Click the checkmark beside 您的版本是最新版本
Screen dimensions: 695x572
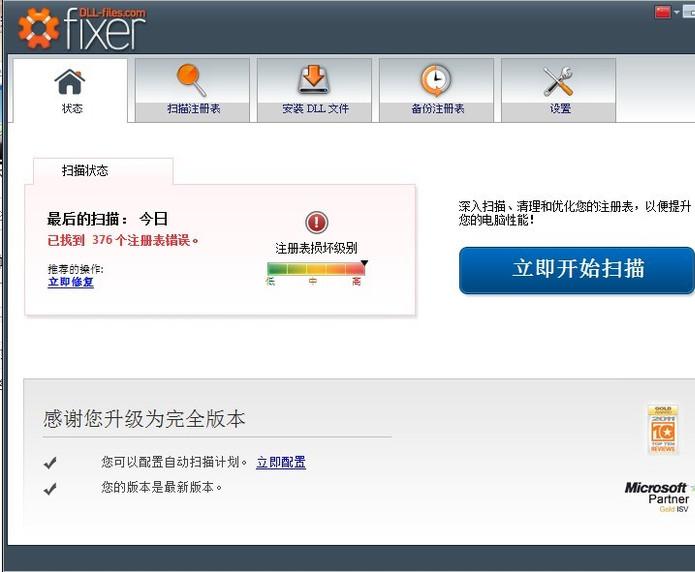click(50, 489)
